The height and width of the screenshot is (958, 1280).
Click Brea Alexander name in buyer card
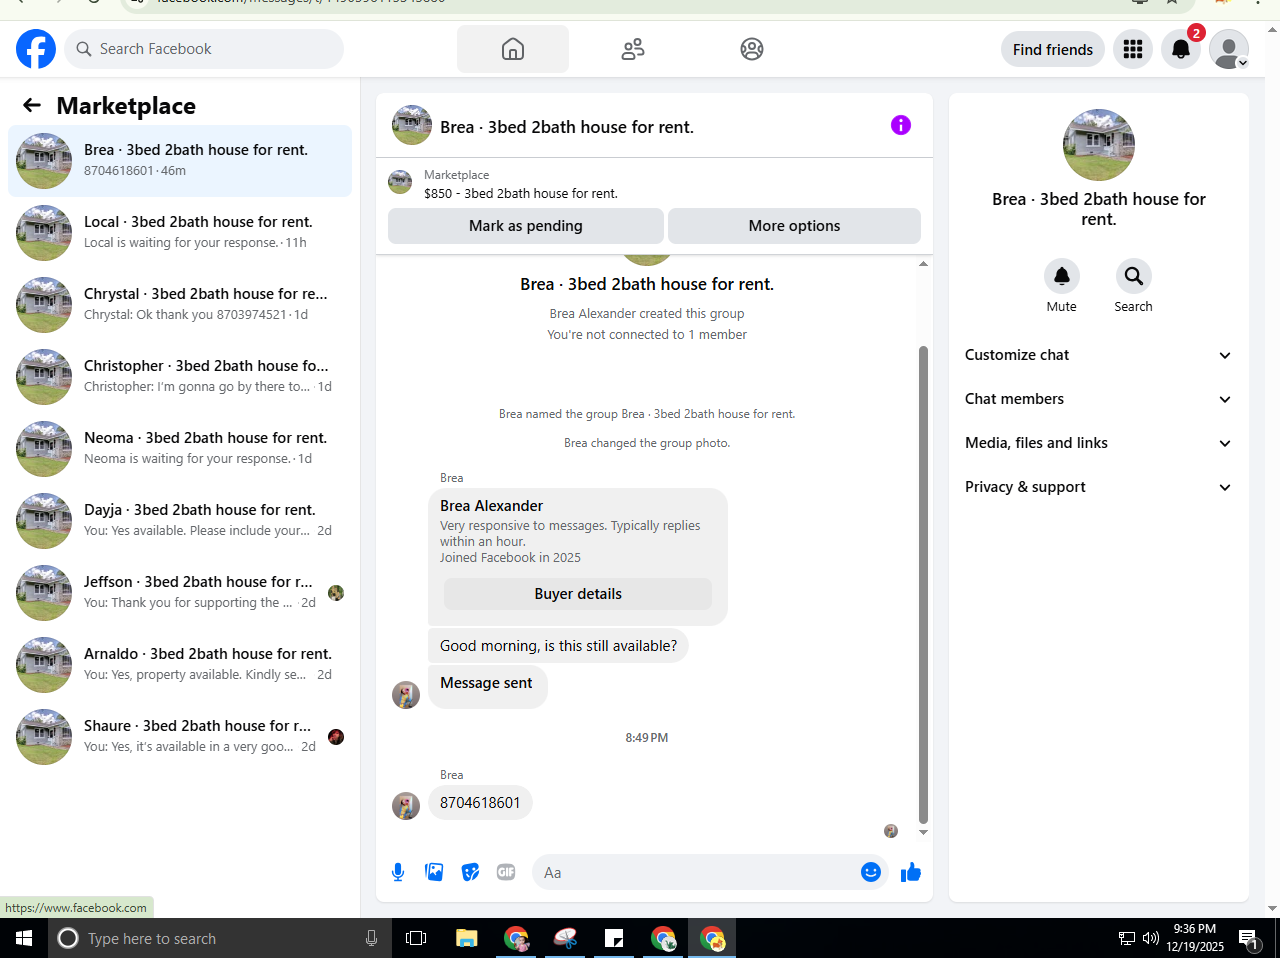click(492, 506)
